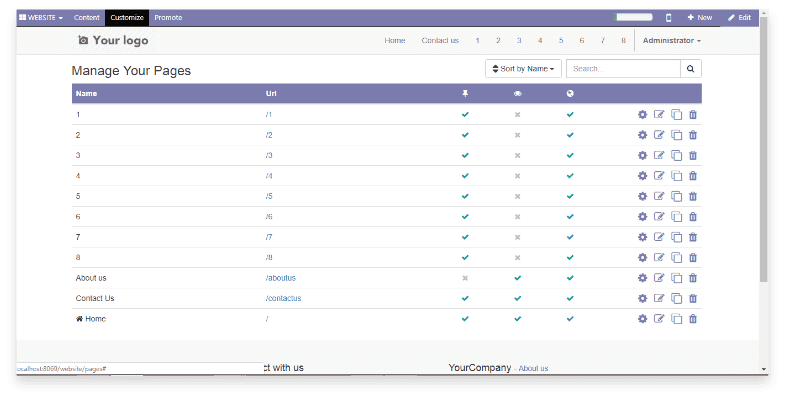The image size is (785, 399).
Task: Open Contact us in site navigation
Action: (440, 41)
